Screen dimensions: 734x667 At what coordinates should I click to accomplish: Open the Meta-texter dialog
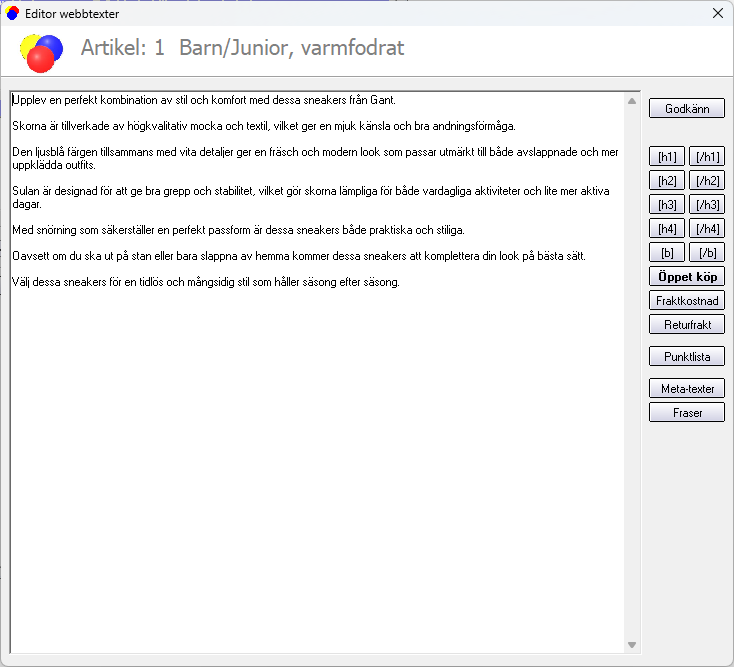coord(687,388)
